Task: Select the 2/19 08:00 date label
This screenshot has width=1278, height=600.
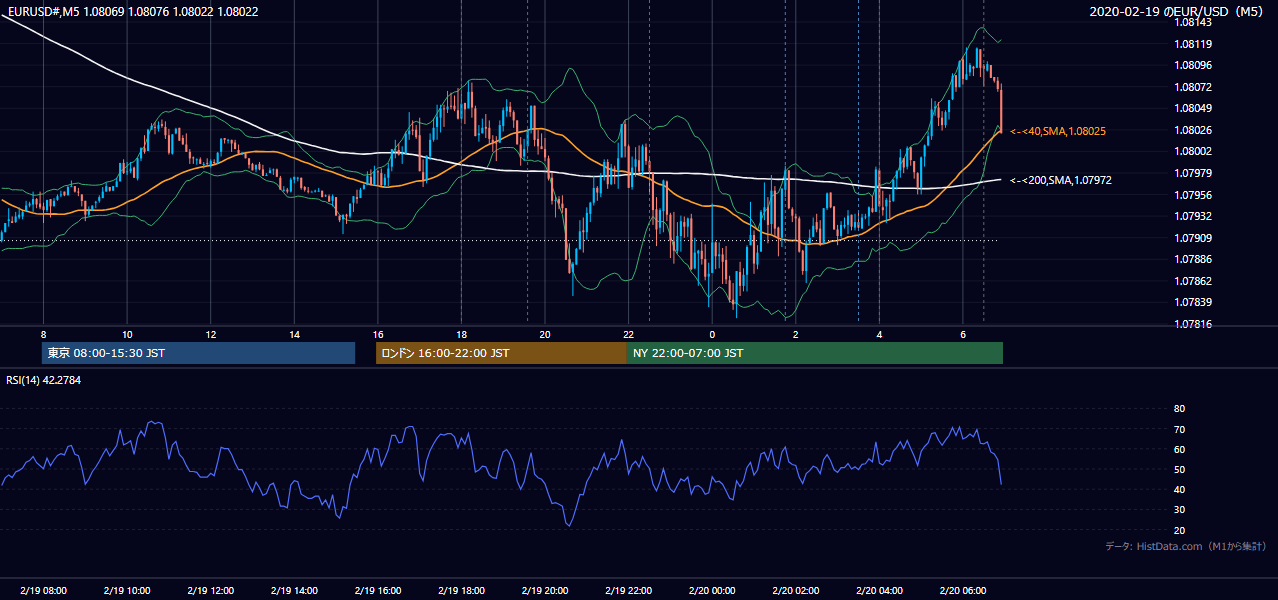Action: [x=43, y=591]
